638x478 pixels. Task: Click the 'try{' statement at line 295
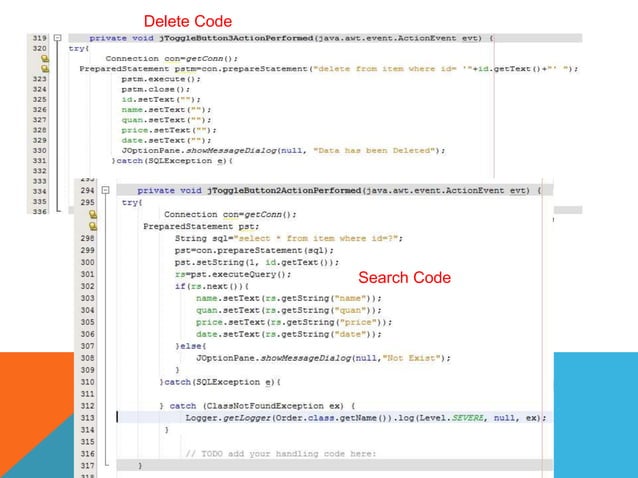[x=132, y=202]
